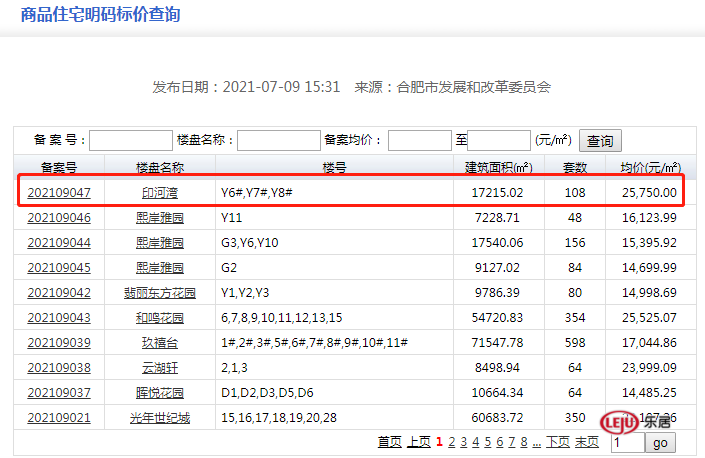Click the 23,999.09 price cell

[x=649, y=368]
